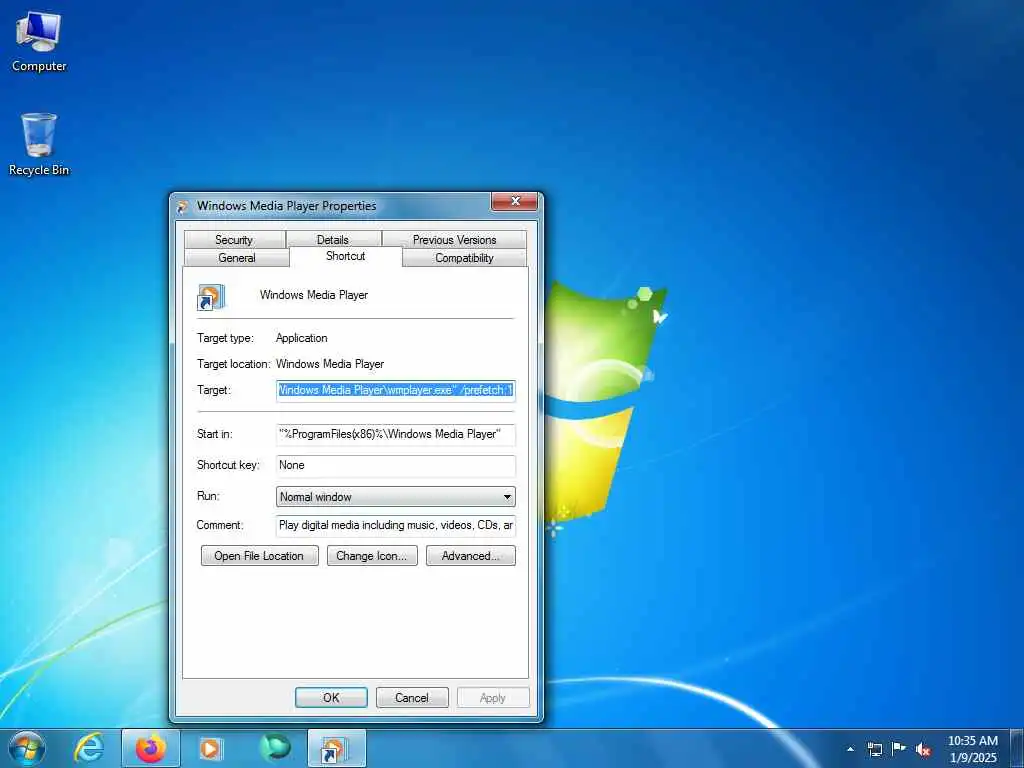Click the Windows Media Player shortcut icon in dialog
The width and height of the screenshot is (1024, 768).
(211, 297)
